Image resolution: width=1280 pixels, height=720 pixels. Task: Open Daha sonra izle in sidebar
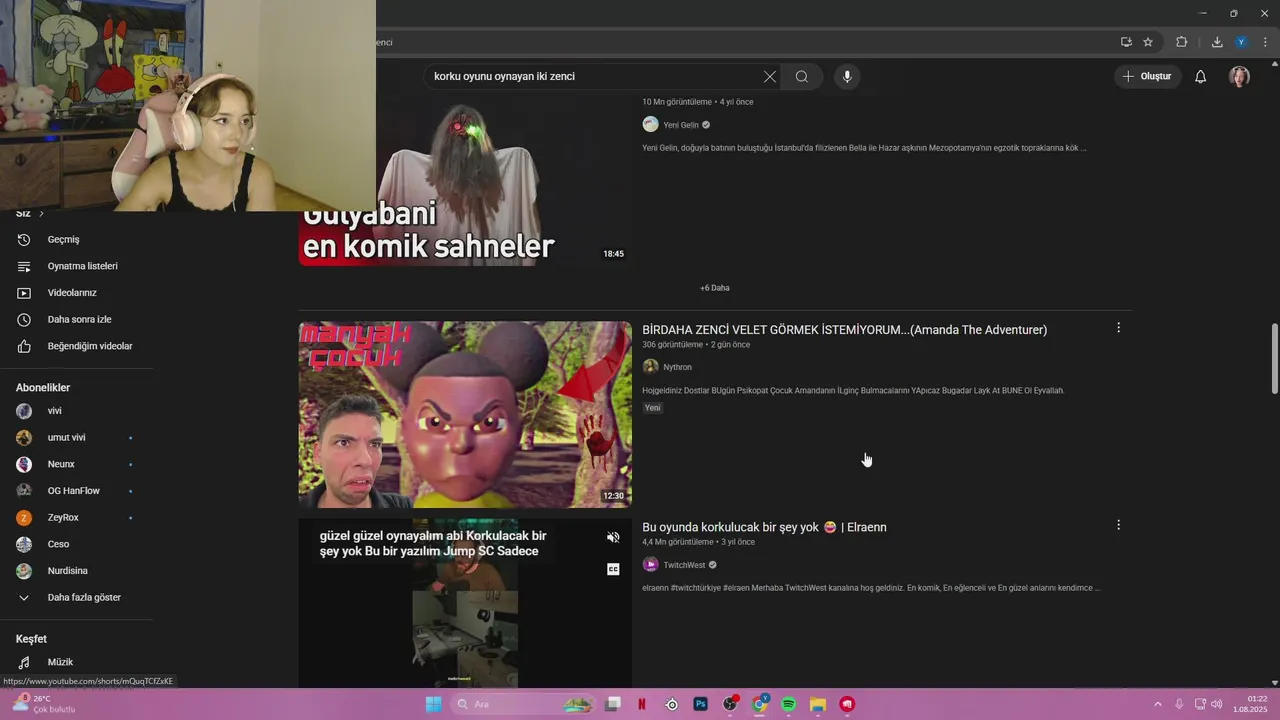pyautogui.click(x=77, y=319)
